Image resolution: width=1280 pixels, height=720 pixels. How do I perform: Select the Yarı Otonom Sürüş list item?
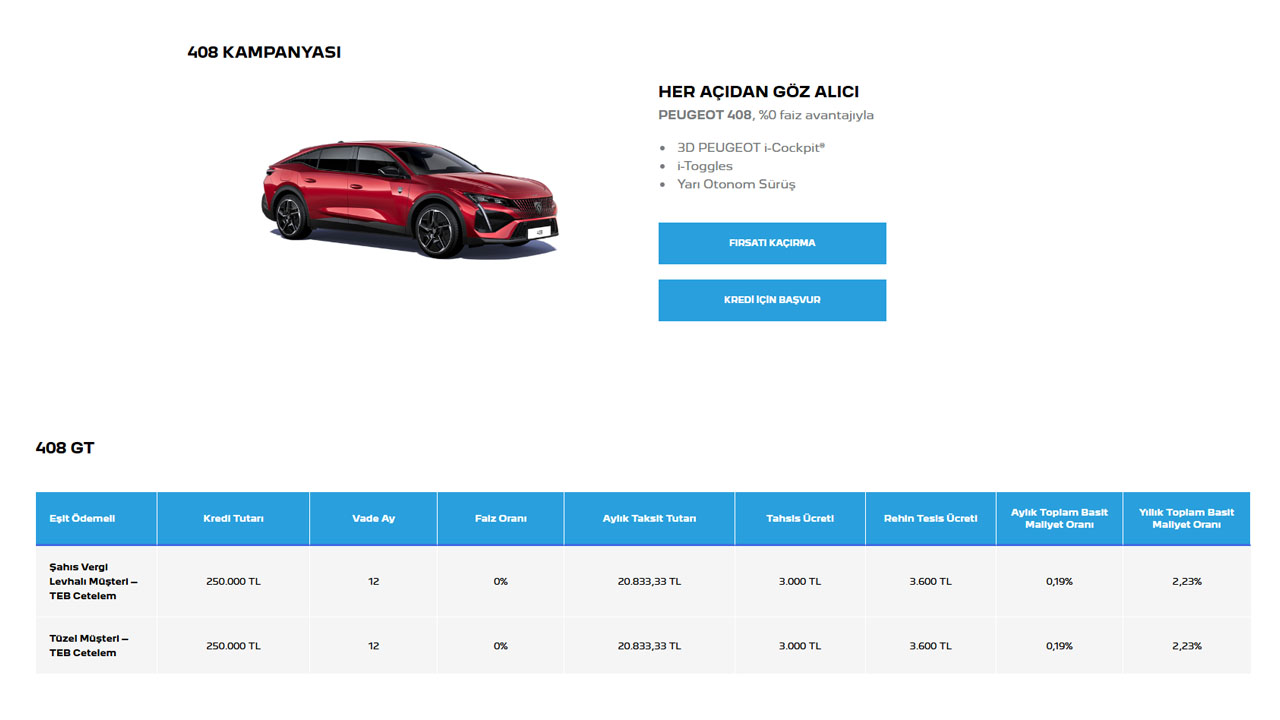click(x=736, y=184)
